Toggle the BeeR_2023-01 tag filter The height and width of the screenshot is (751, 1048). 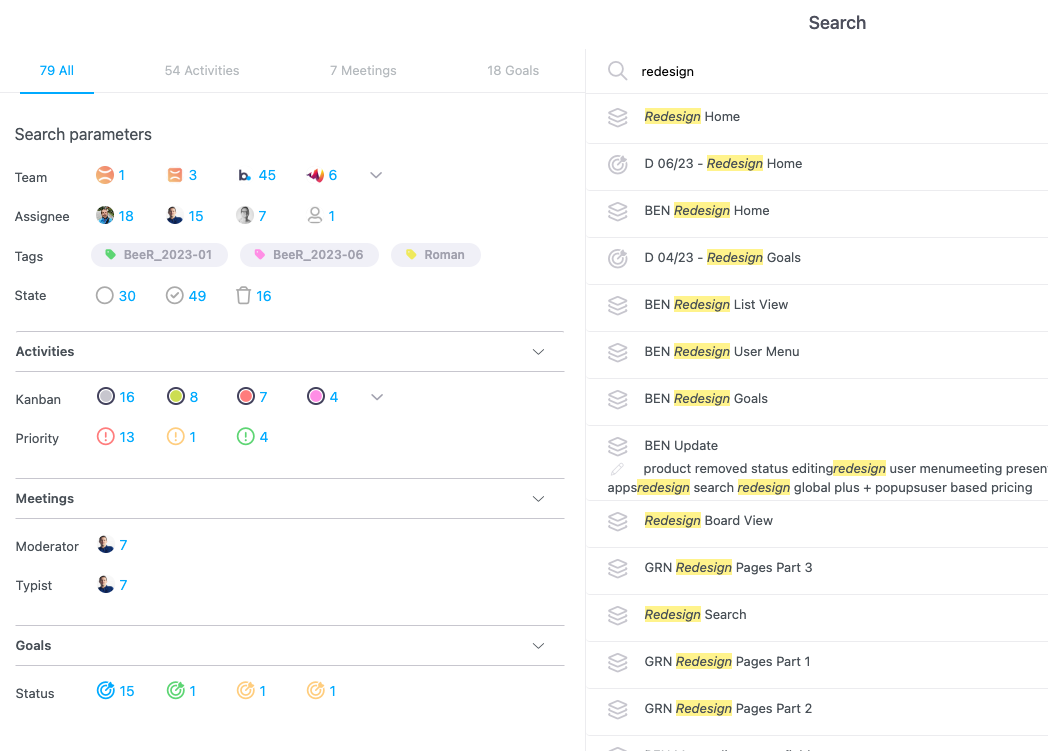point(159,255)
